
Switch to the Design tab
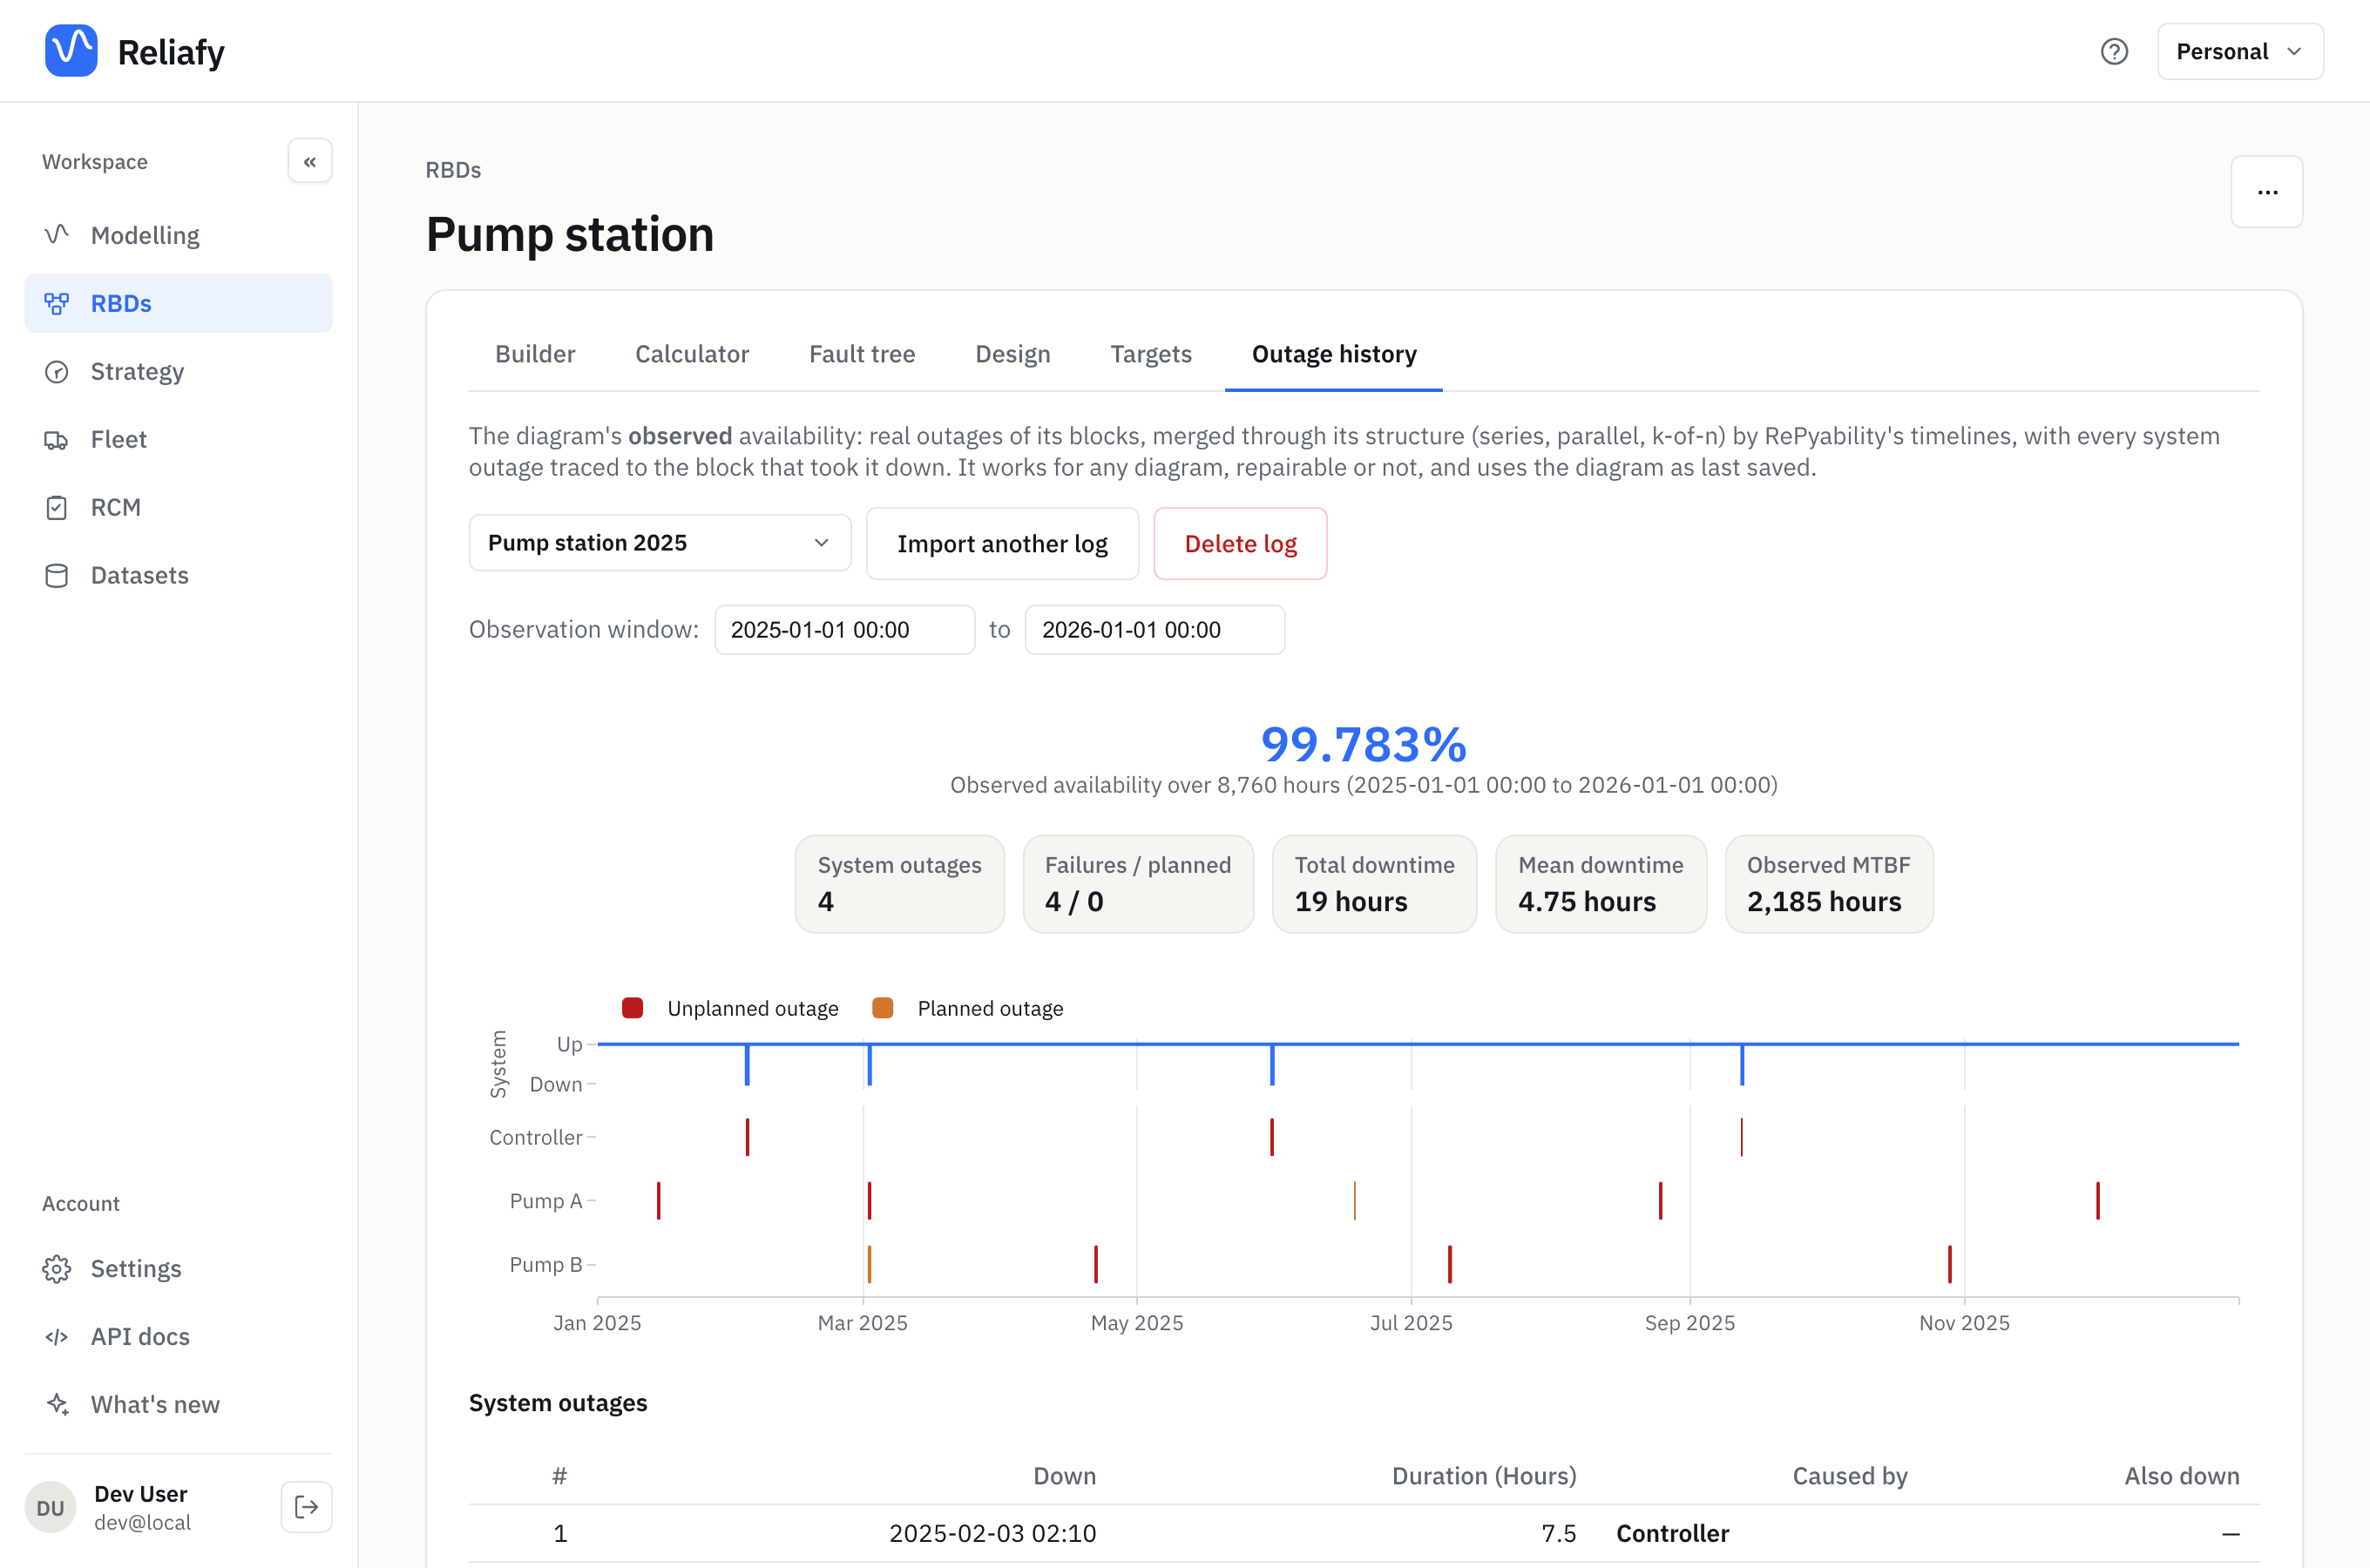[x=1013, y=354]
